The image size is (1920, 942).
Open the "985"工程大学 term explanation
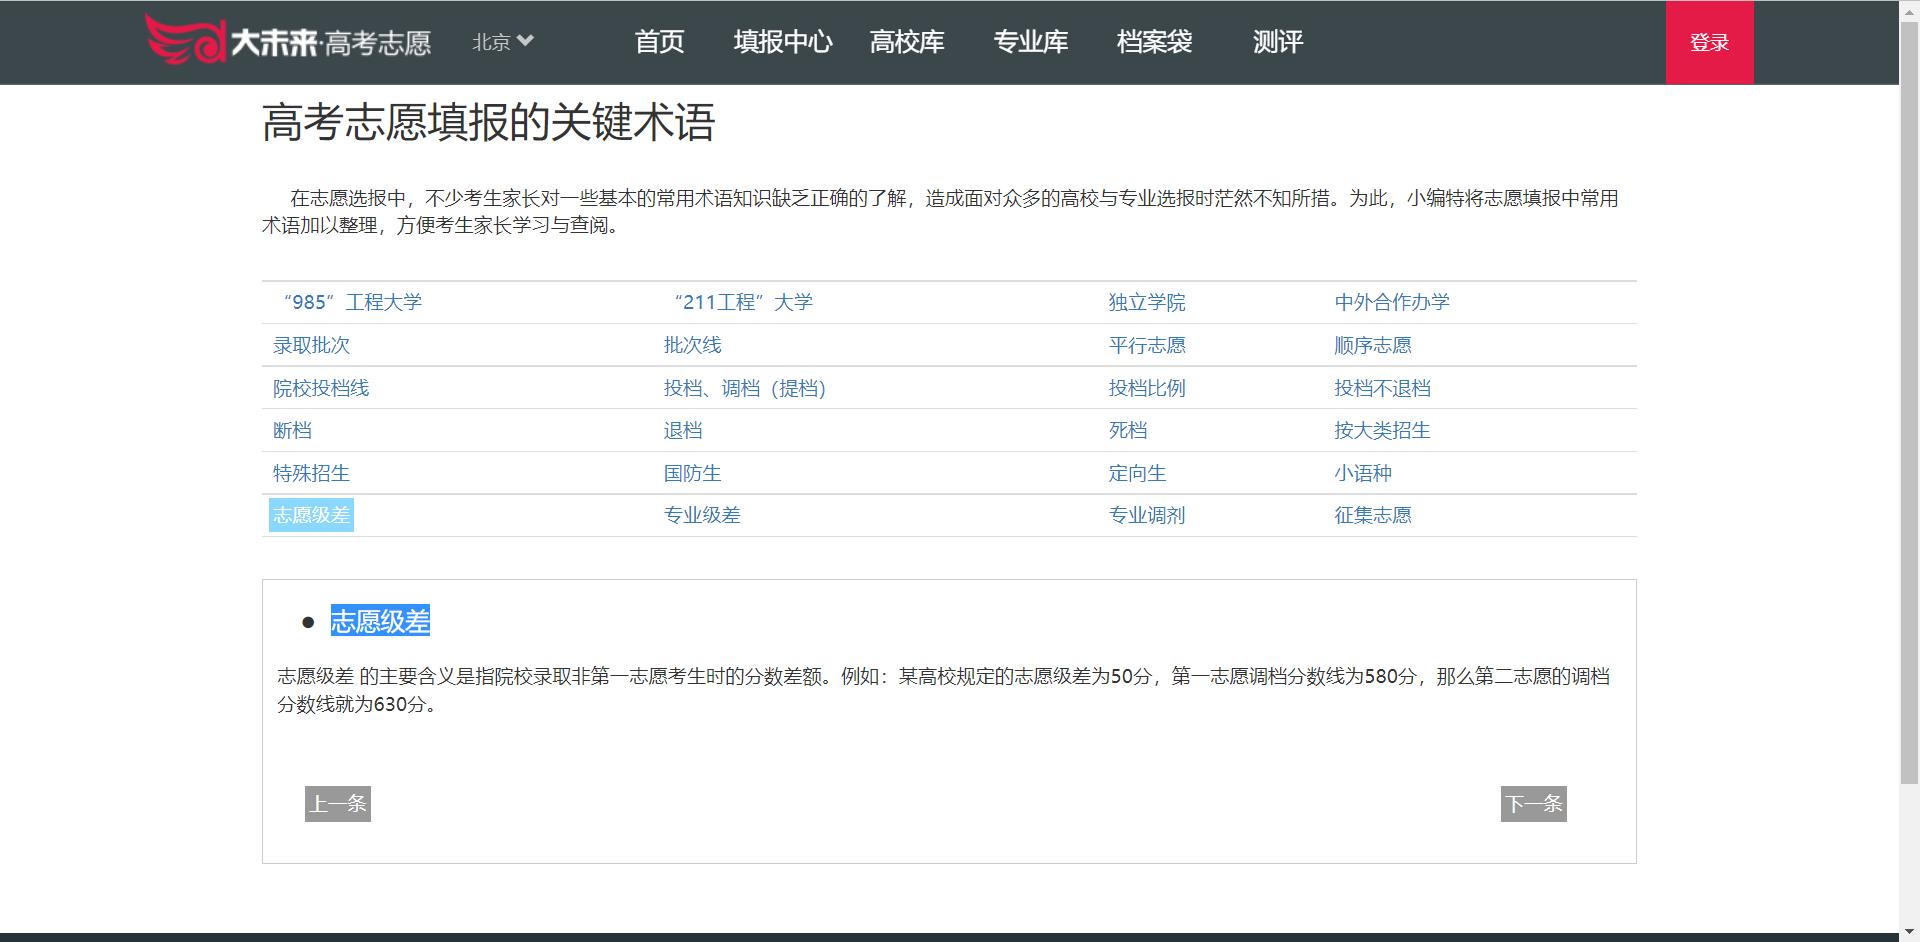point(348,302)
